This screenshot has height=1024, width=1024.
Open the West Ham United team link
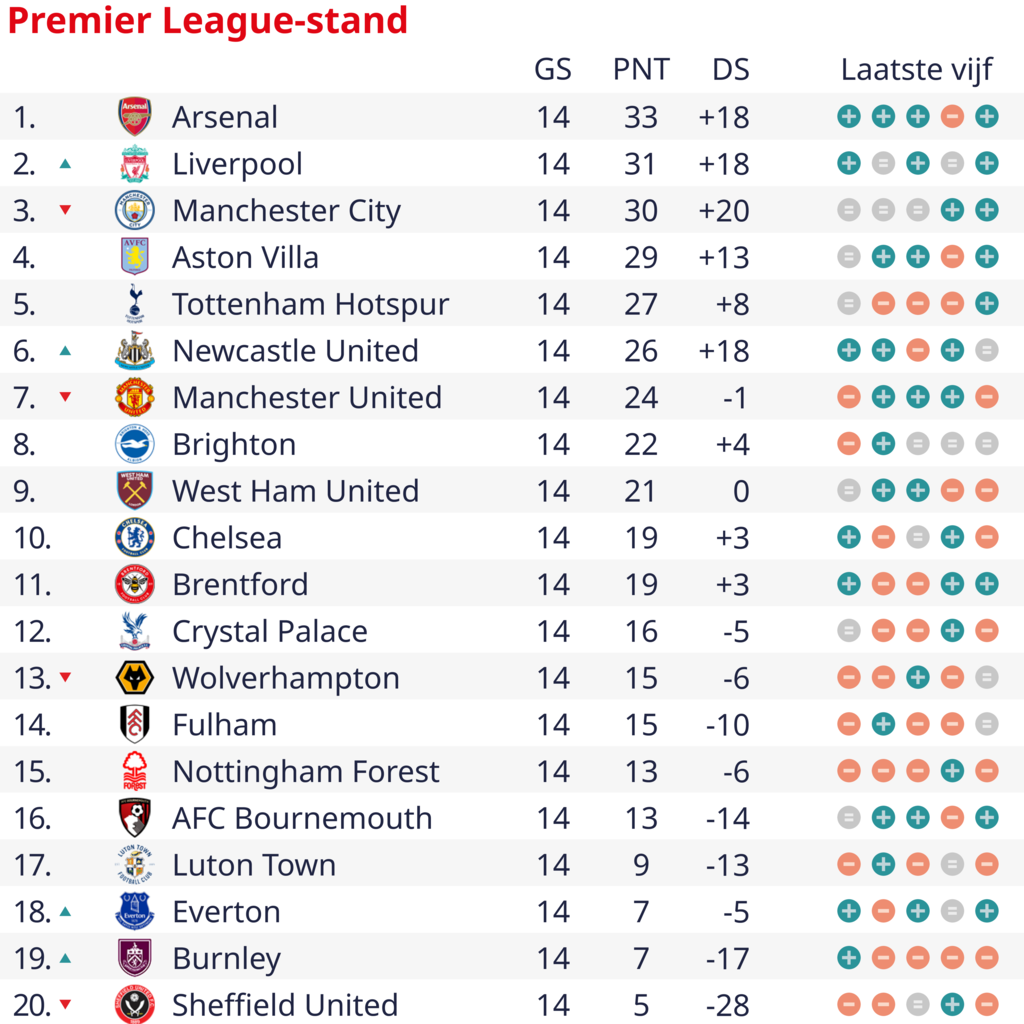tap(296, 491)
